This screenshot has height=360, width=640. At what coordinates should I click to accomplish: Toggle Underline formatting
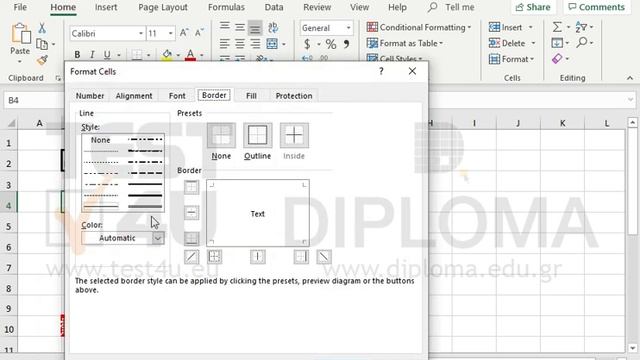point(107,55)
